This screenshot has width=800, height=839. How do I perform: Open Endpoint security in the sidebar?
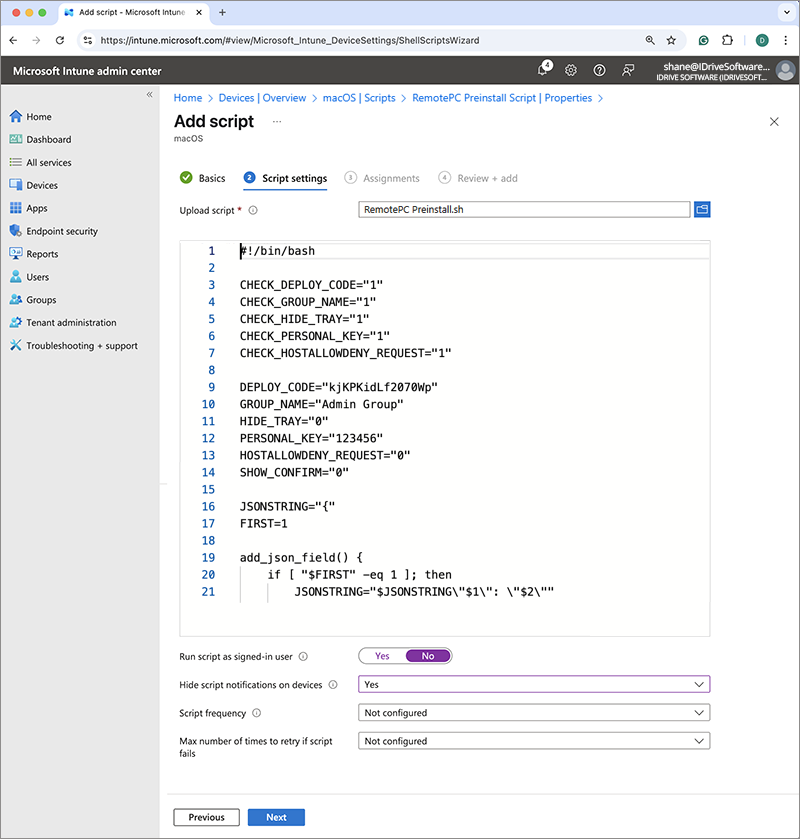pyautogui.click(x=62, y=231)
